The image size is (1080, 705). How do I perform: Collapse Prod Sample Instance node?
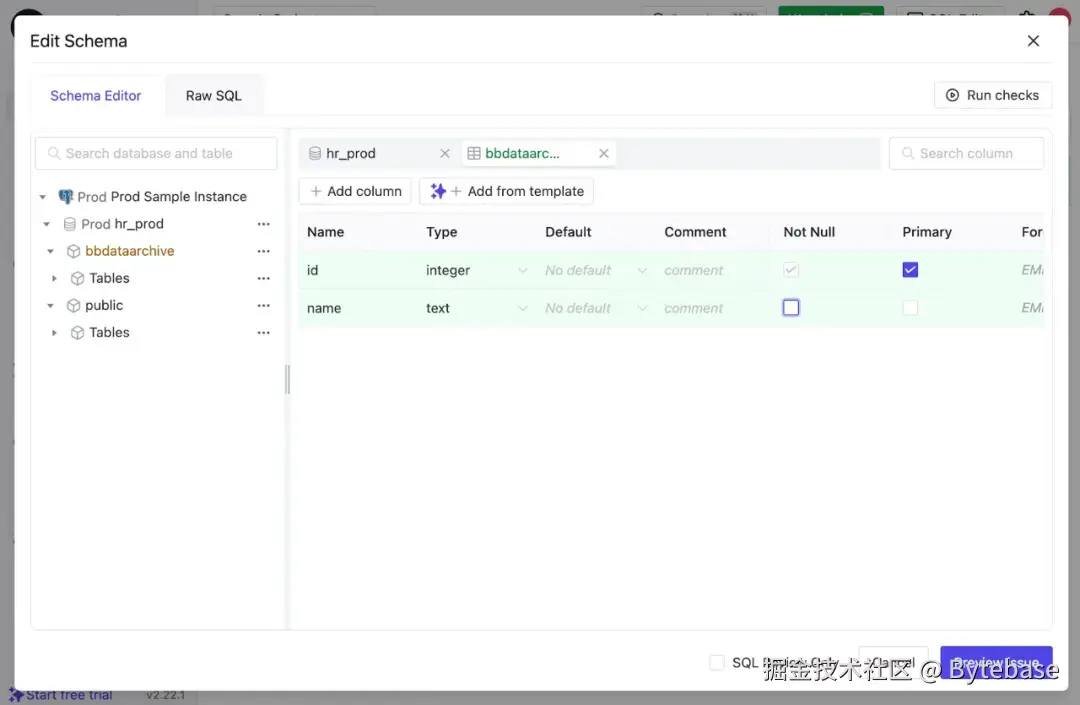43,197
